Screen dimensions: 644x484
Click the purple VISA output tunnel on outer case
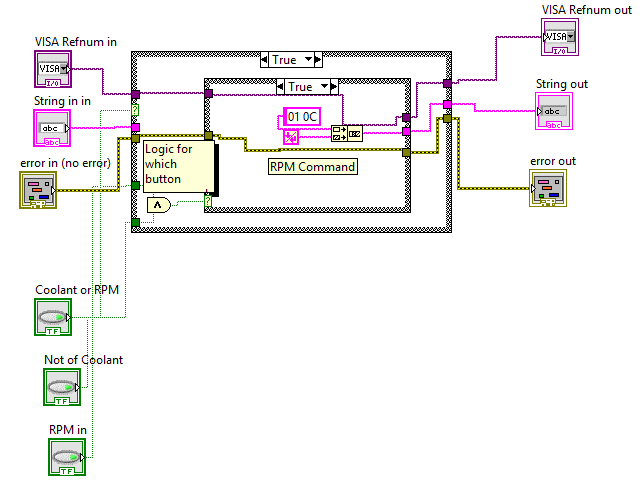click(447, 84)
